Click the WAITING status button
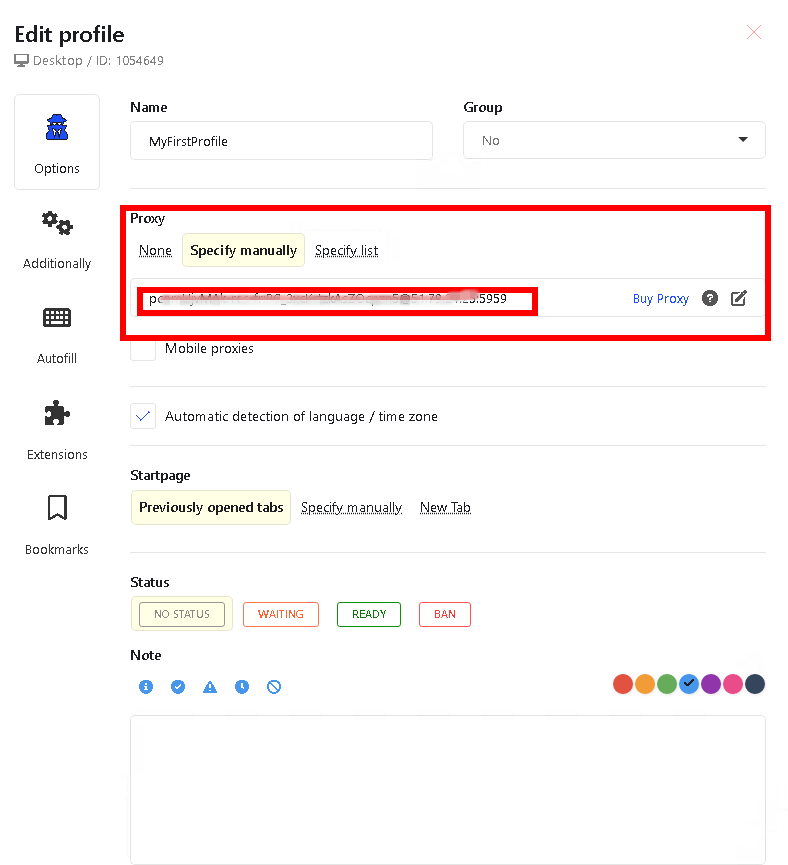This screenshot has height=865, width=788. 281,614
